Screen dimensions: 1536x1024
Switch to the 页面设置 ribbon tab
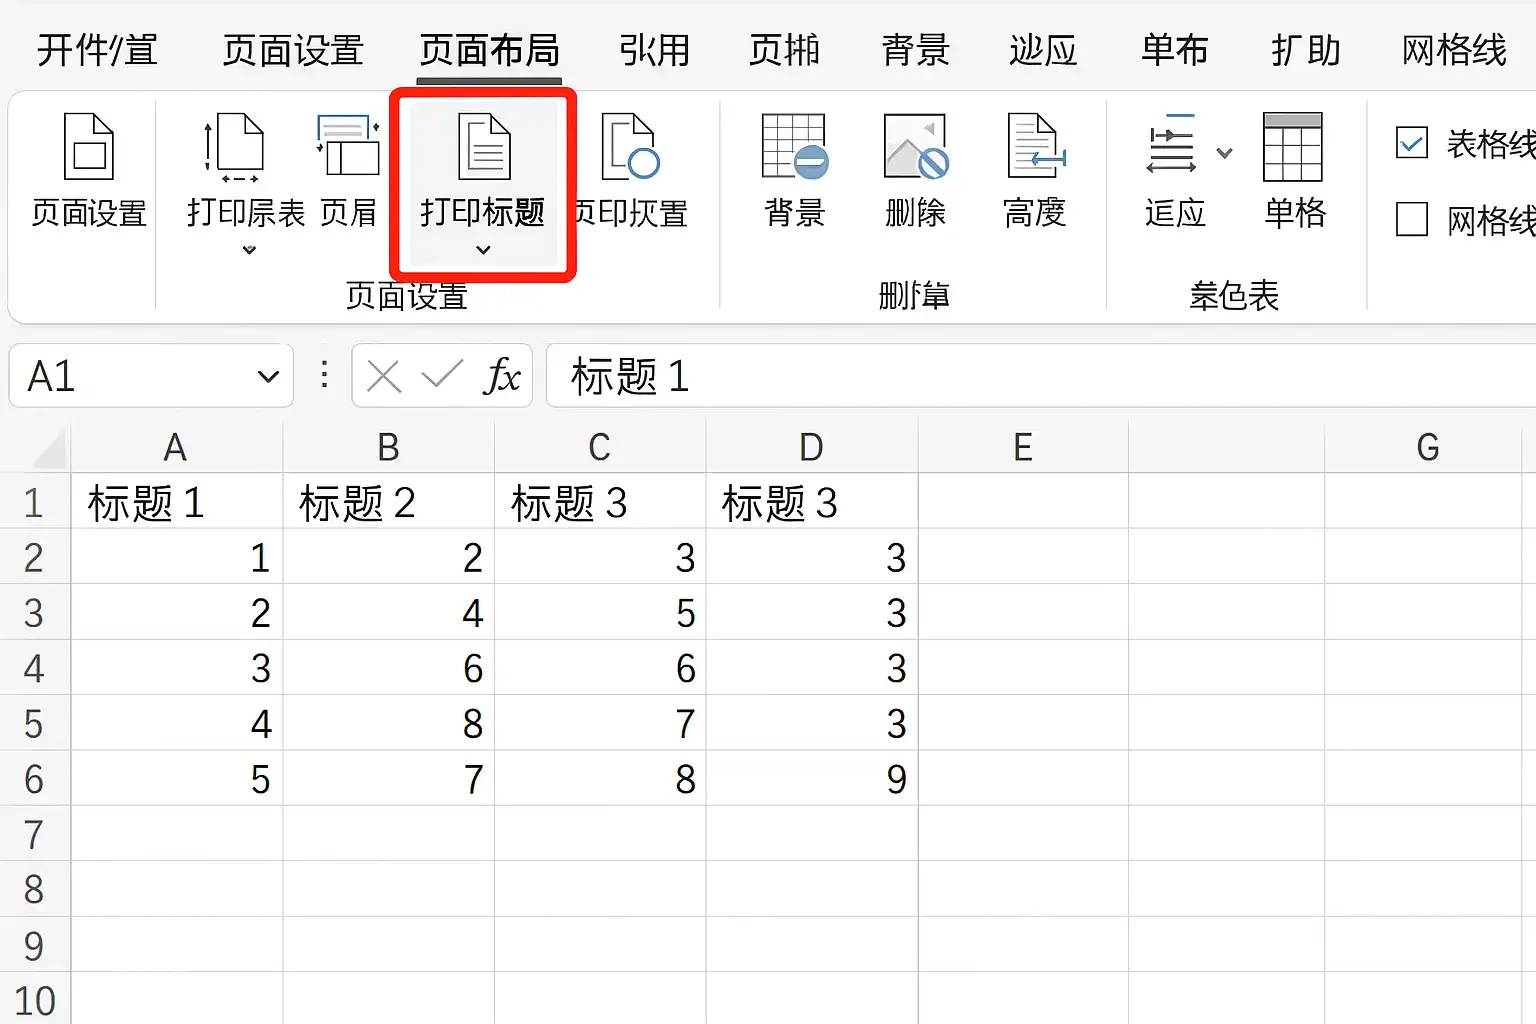tap(291, 52)
